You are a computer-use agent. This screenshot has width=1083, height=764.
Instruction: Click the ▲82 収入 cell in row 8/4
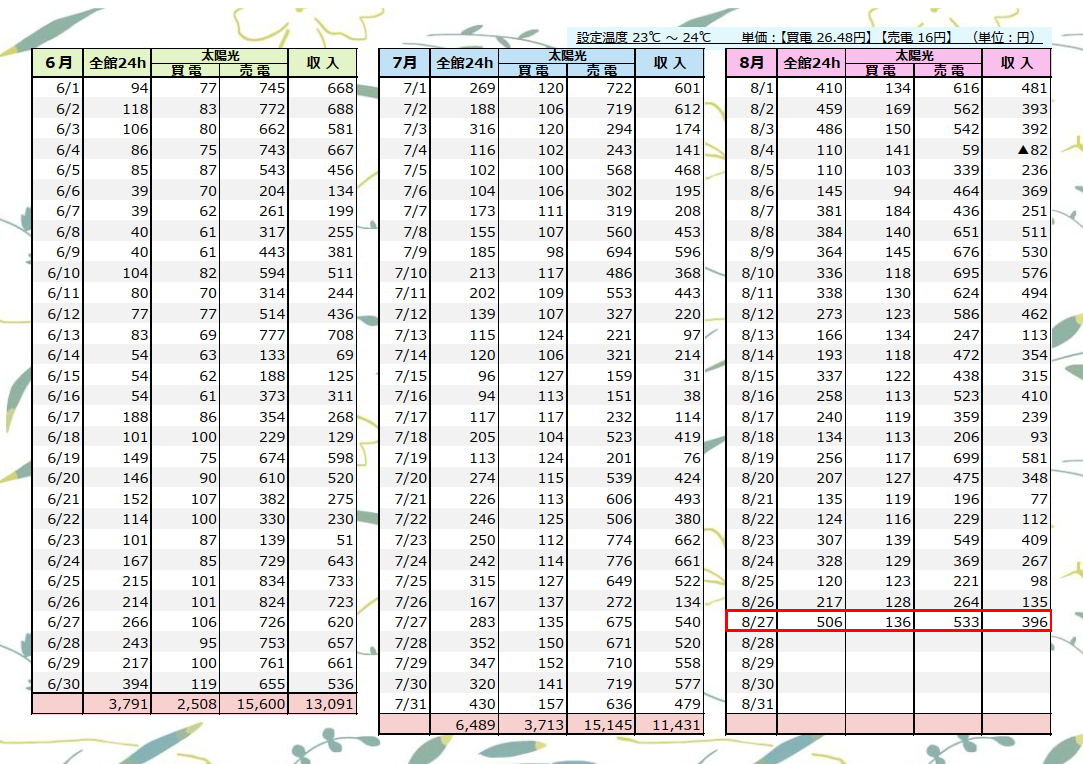[1017, 150]
